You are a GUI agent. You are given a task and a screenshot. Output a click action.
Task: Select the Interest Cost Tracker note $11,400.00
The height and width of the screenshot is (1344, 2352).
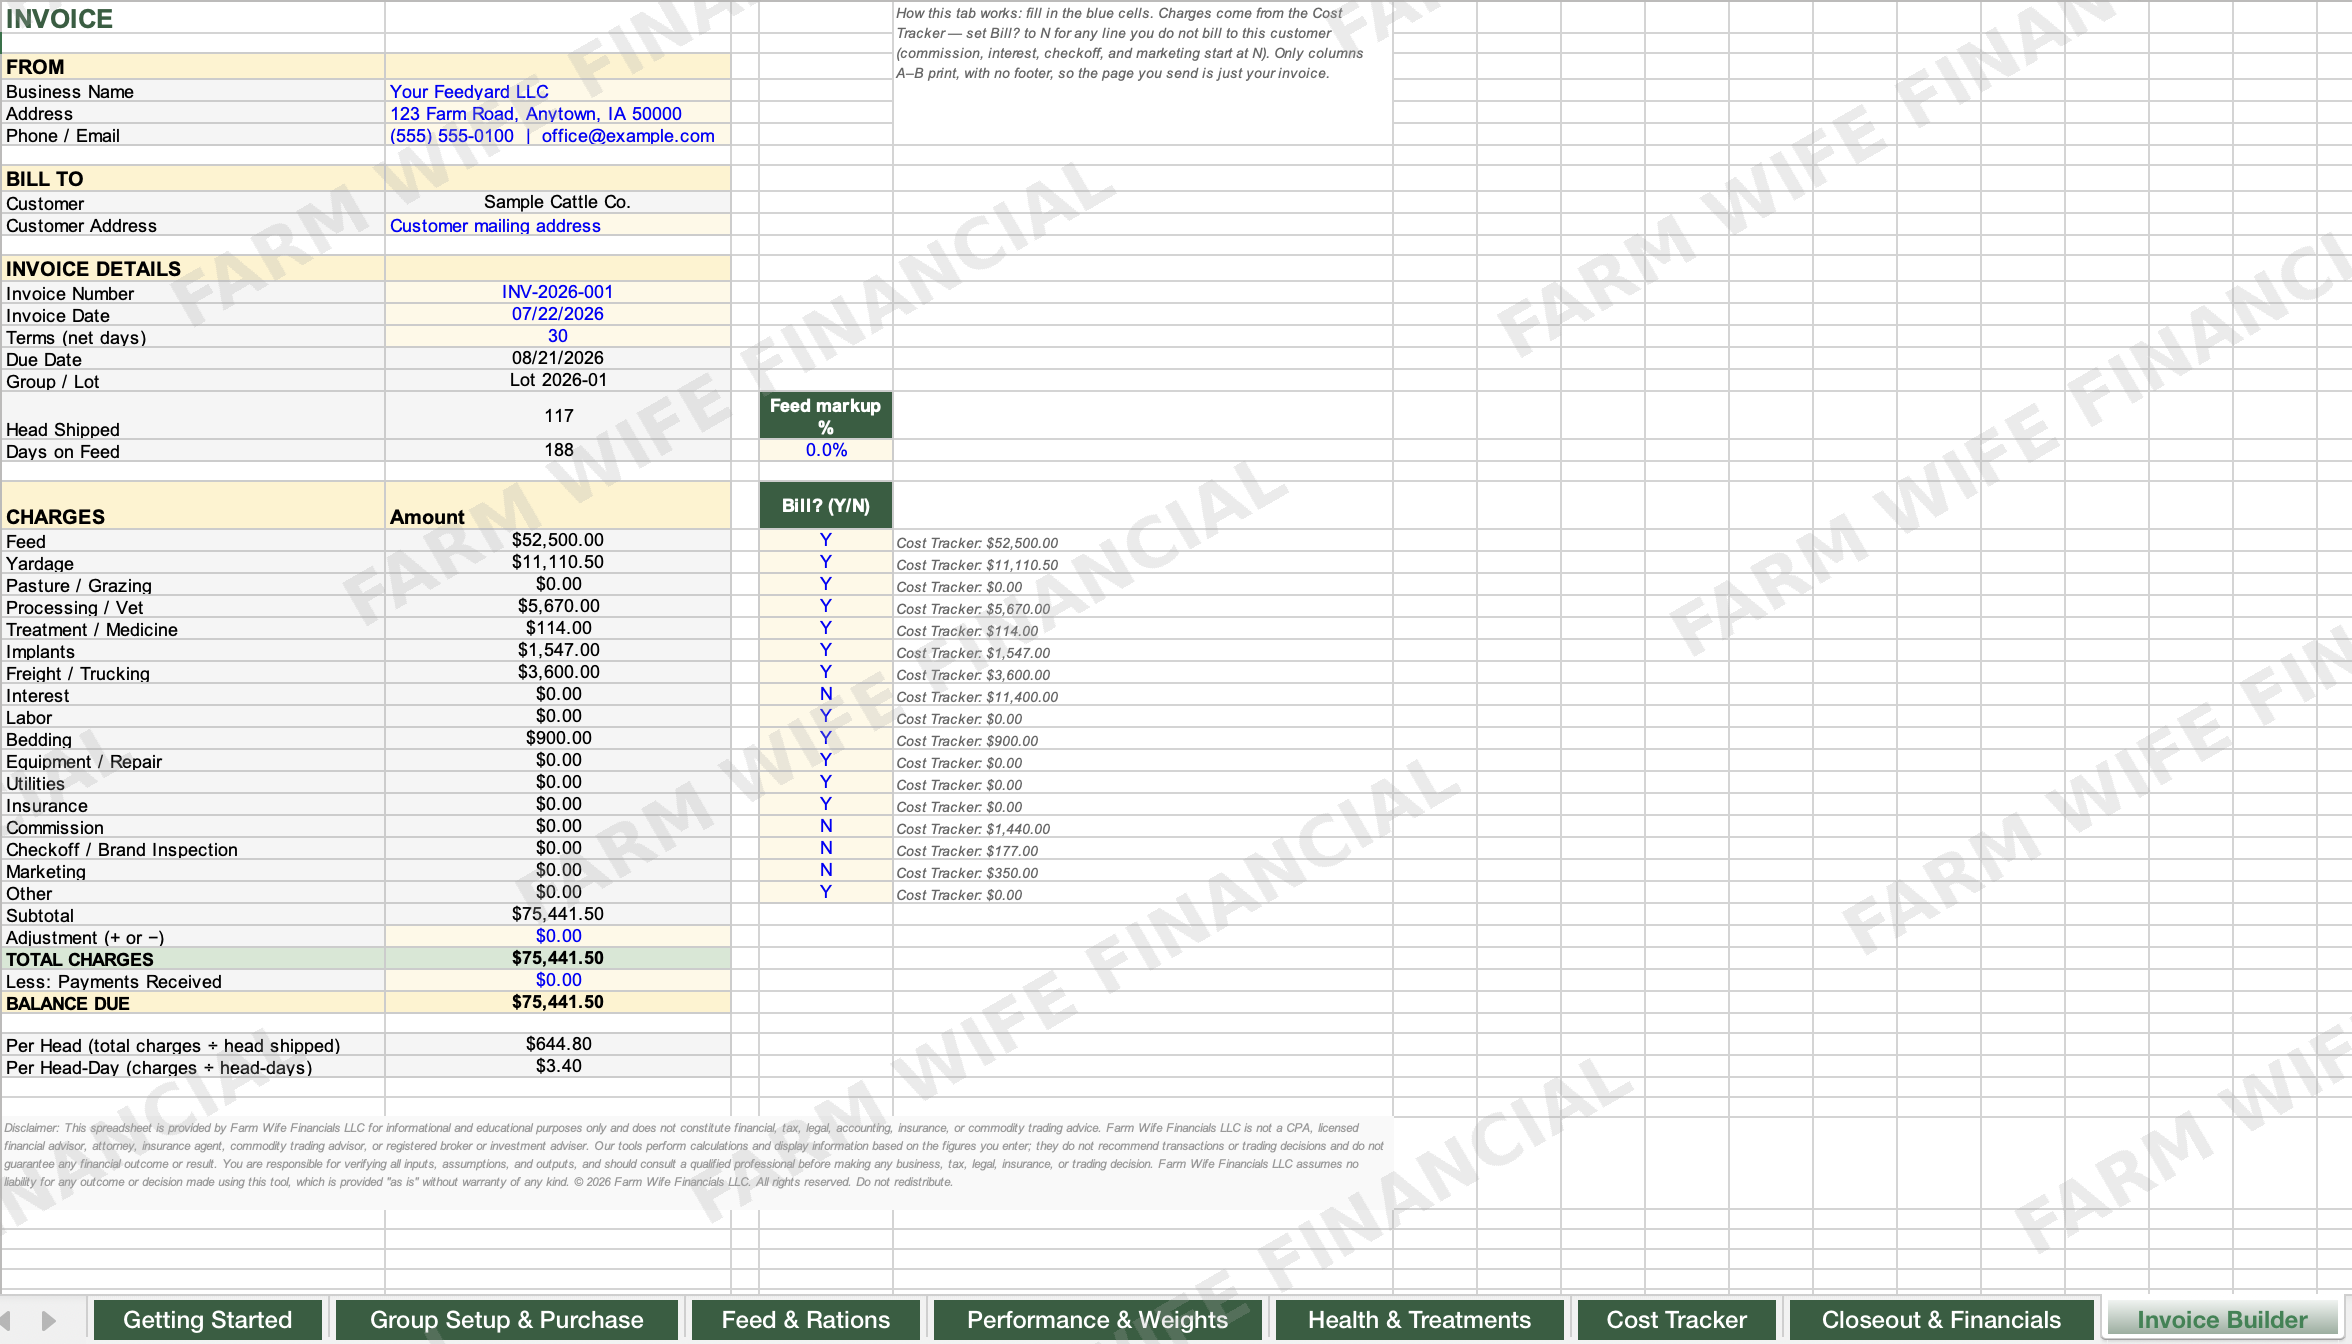click(977, 697)
